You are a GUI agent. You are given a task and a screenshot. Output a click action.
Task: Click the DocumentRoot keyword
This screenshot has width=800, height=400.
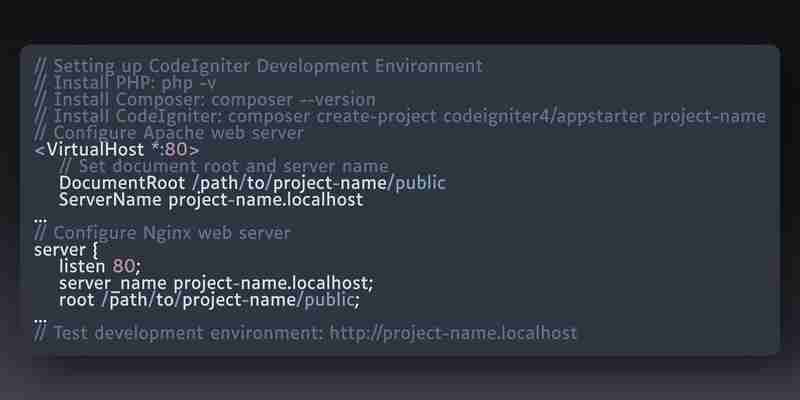click(122, 183)
